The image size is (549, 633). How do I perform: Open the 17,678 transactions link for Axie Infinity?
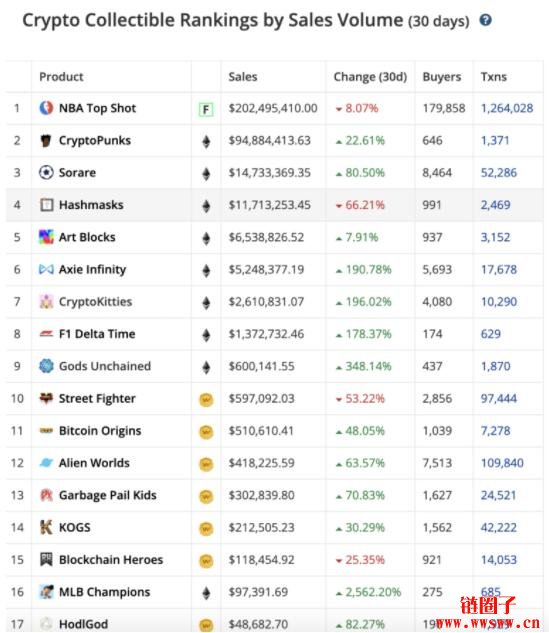(x=499, y=269)
